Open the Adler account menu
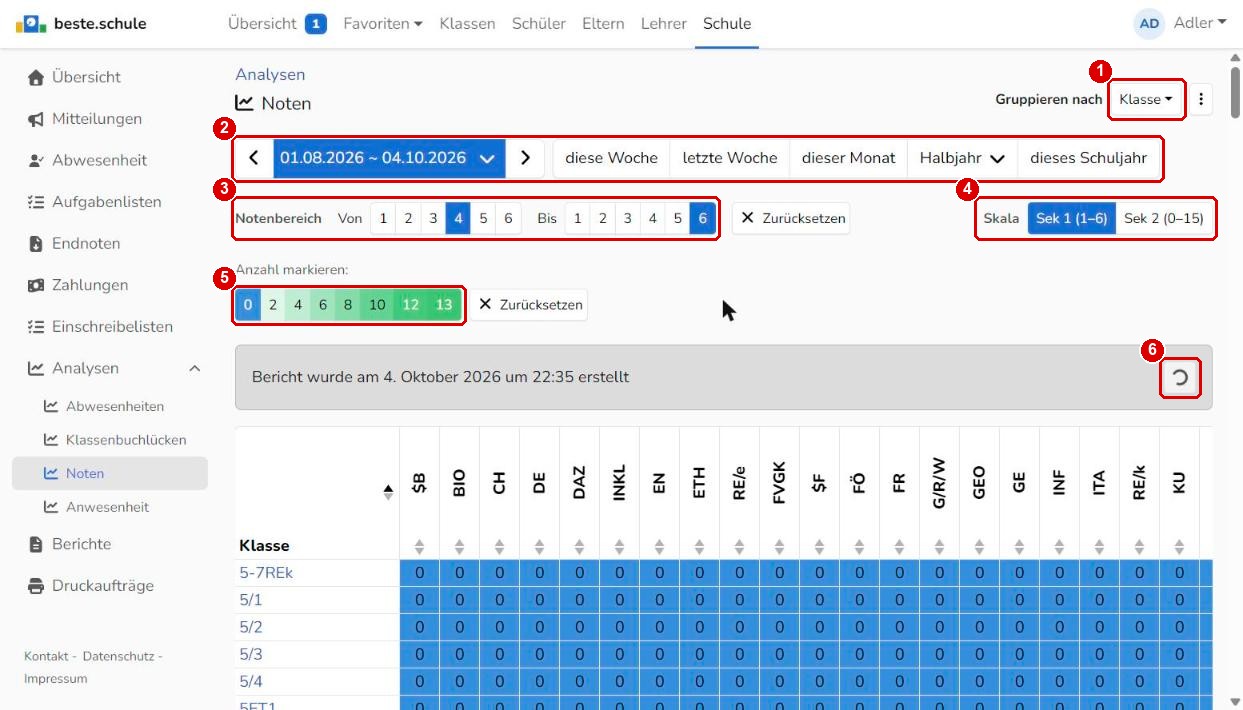 [1200, 23]
